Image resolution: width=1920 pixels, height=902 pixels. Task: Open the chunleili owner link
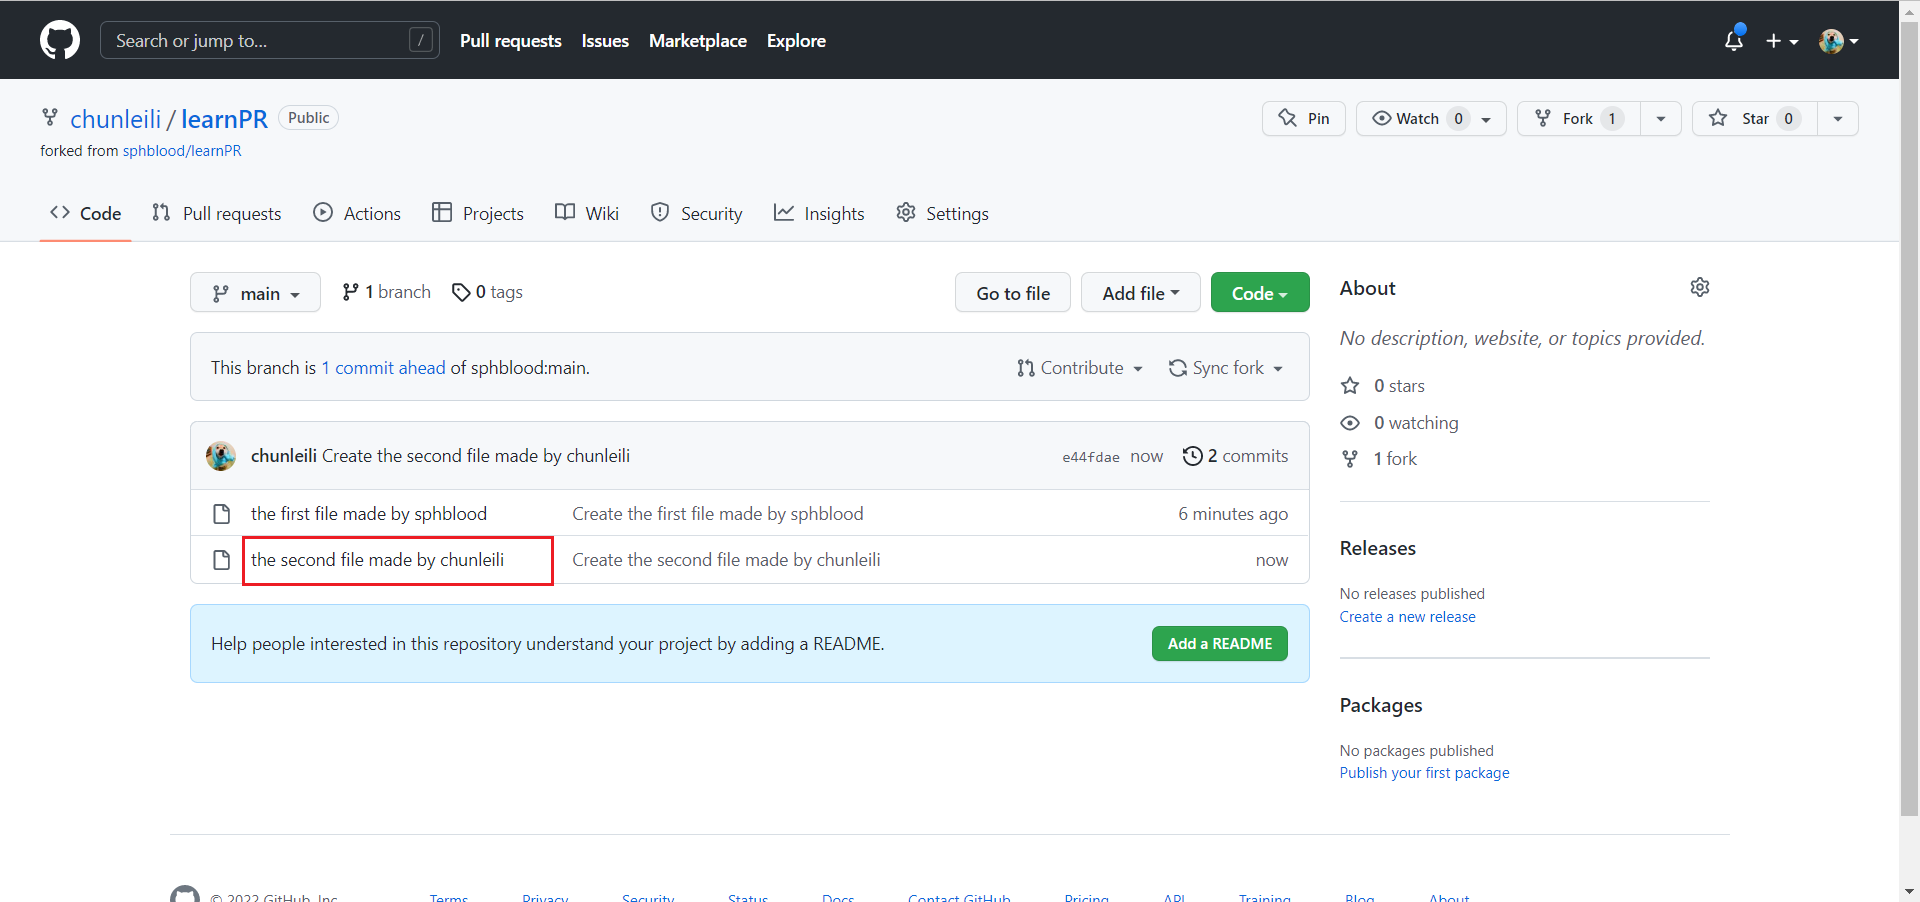coord(116,119)
